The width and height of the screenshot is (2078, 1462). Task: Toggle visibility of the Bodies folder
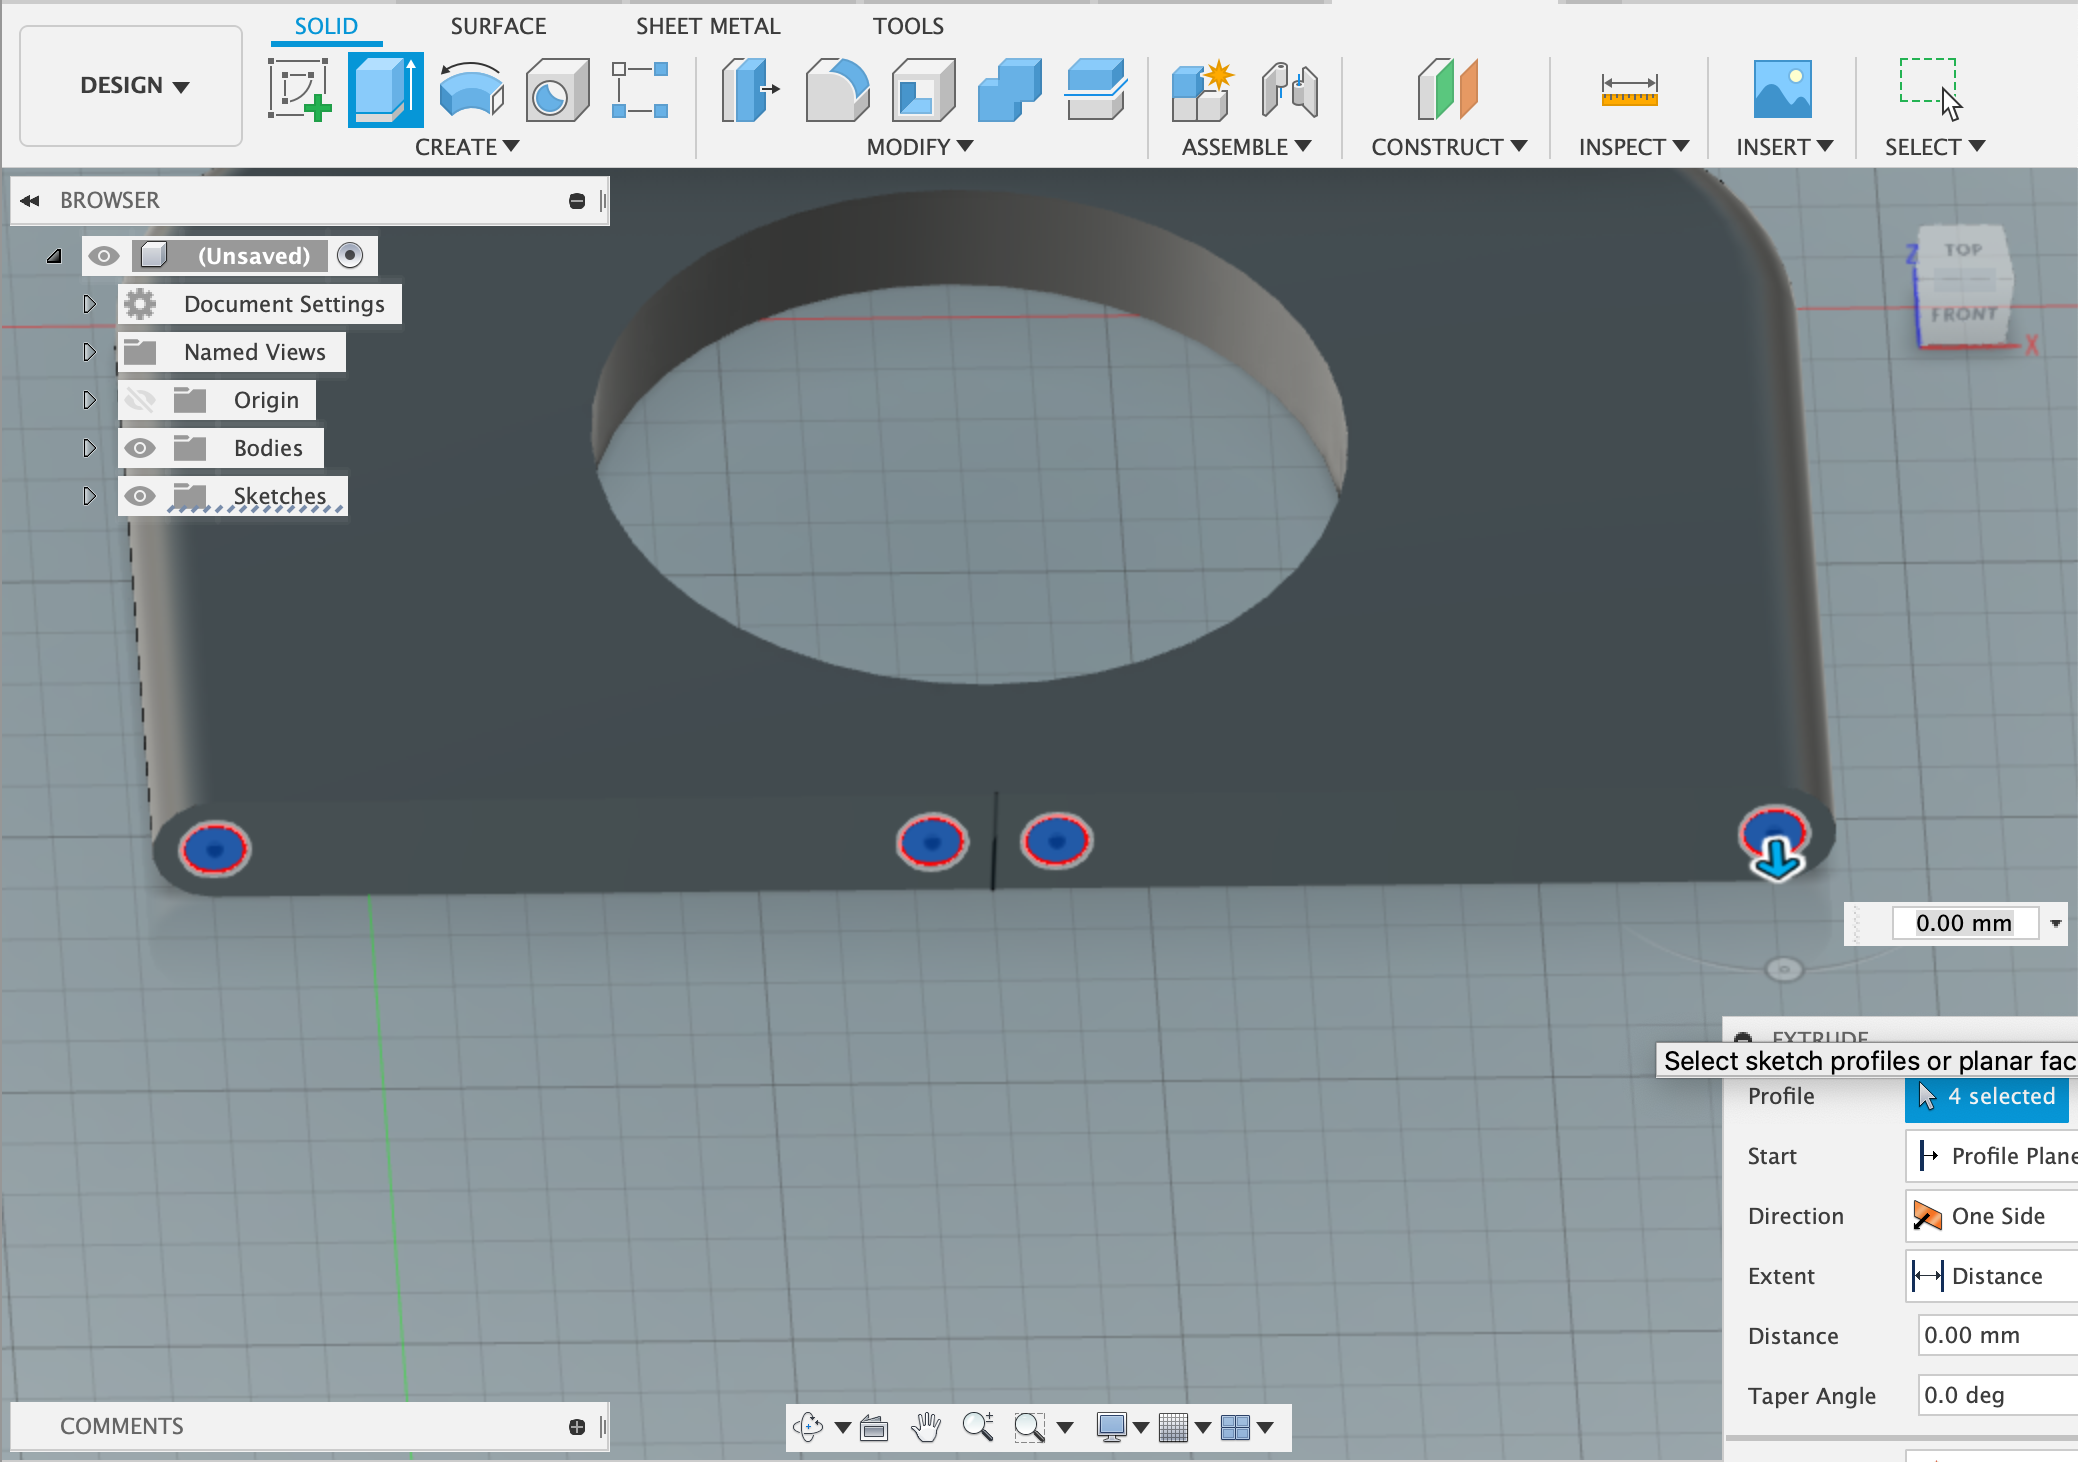[x=140, y=447]
